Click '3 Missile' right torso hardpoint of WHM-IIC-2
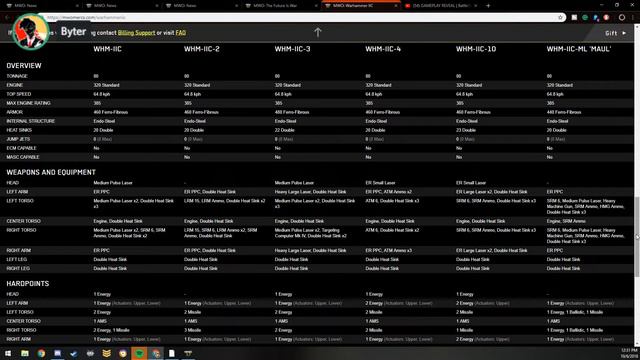The width and height of the screenshot is (640, 360). point(193,330)
